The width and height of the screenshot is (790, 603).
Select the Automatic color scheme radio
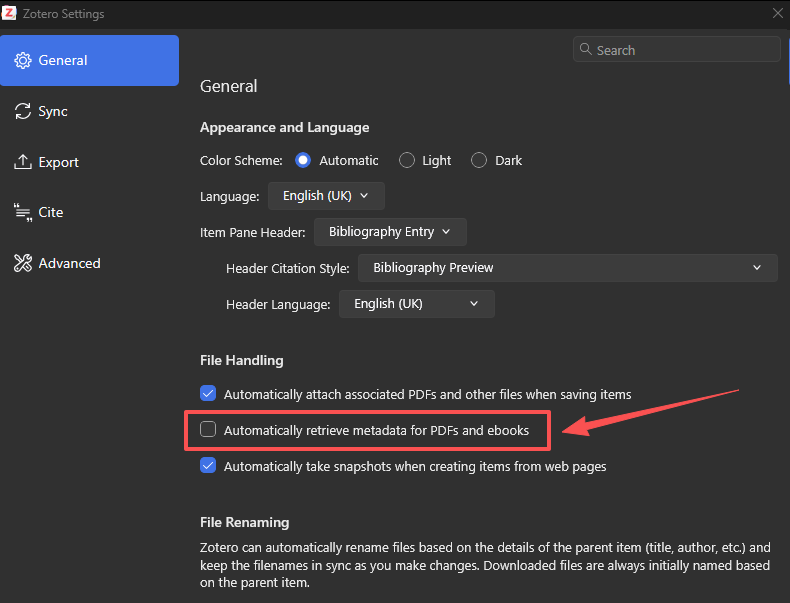pos(303,160)
